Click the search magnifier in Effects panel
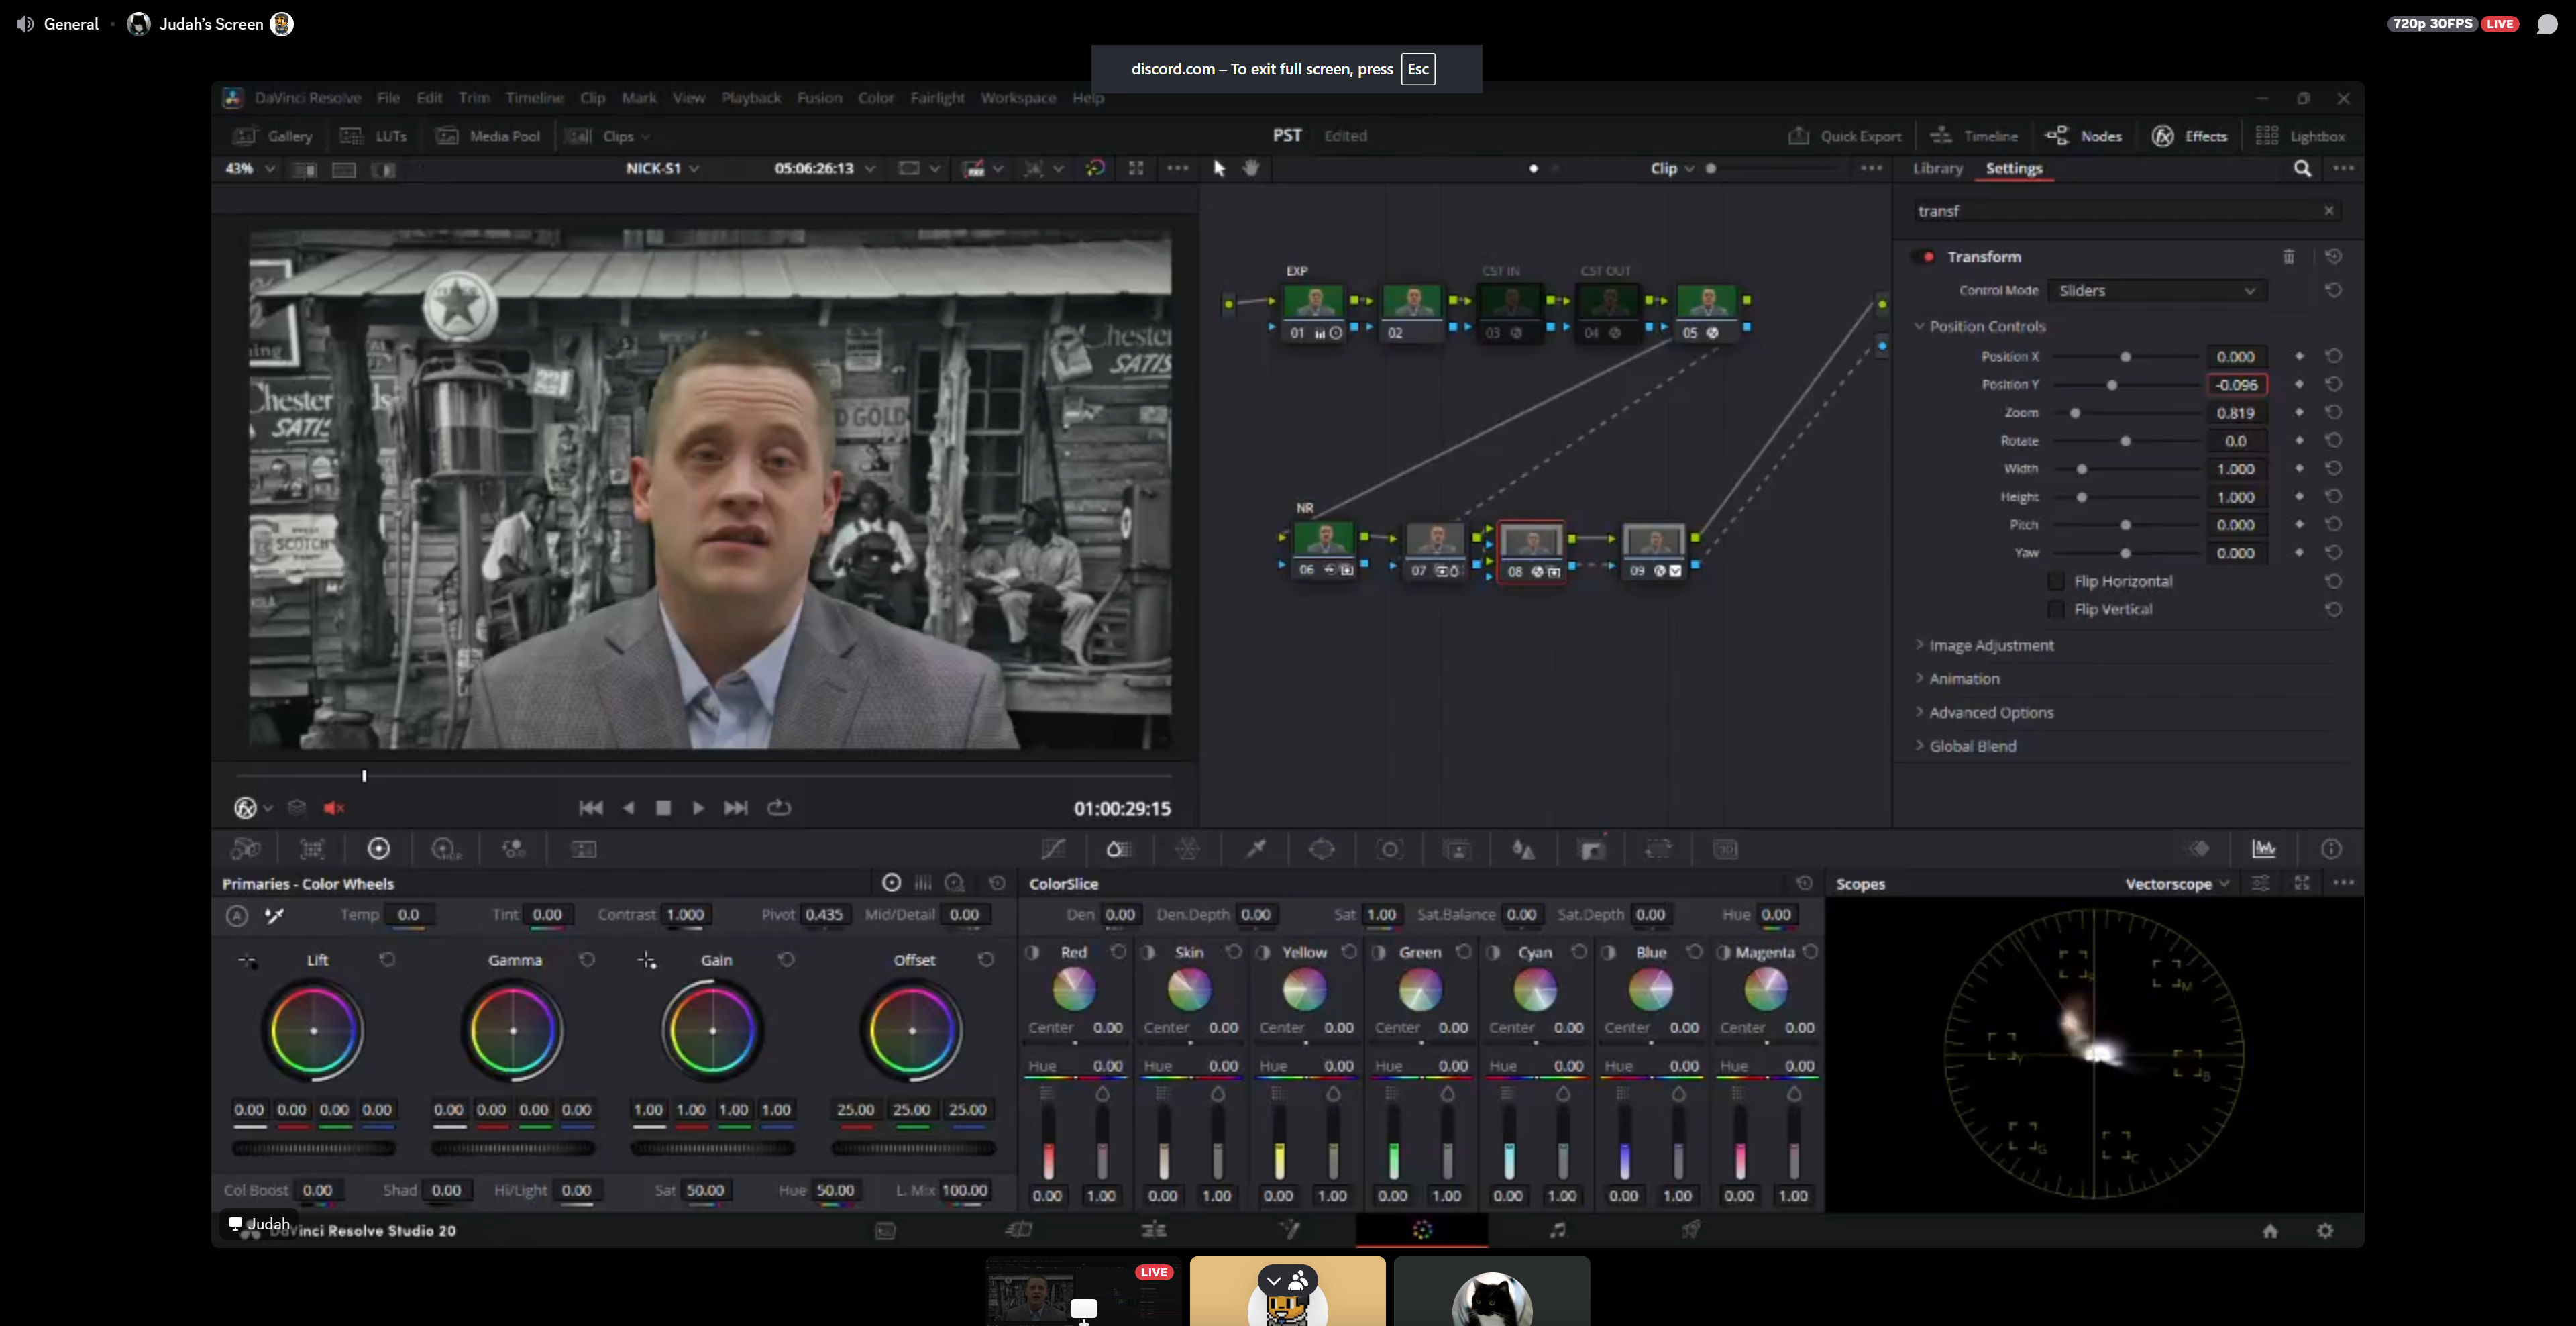Viewport: 2576px width, 1326px height. [2302, 169]
